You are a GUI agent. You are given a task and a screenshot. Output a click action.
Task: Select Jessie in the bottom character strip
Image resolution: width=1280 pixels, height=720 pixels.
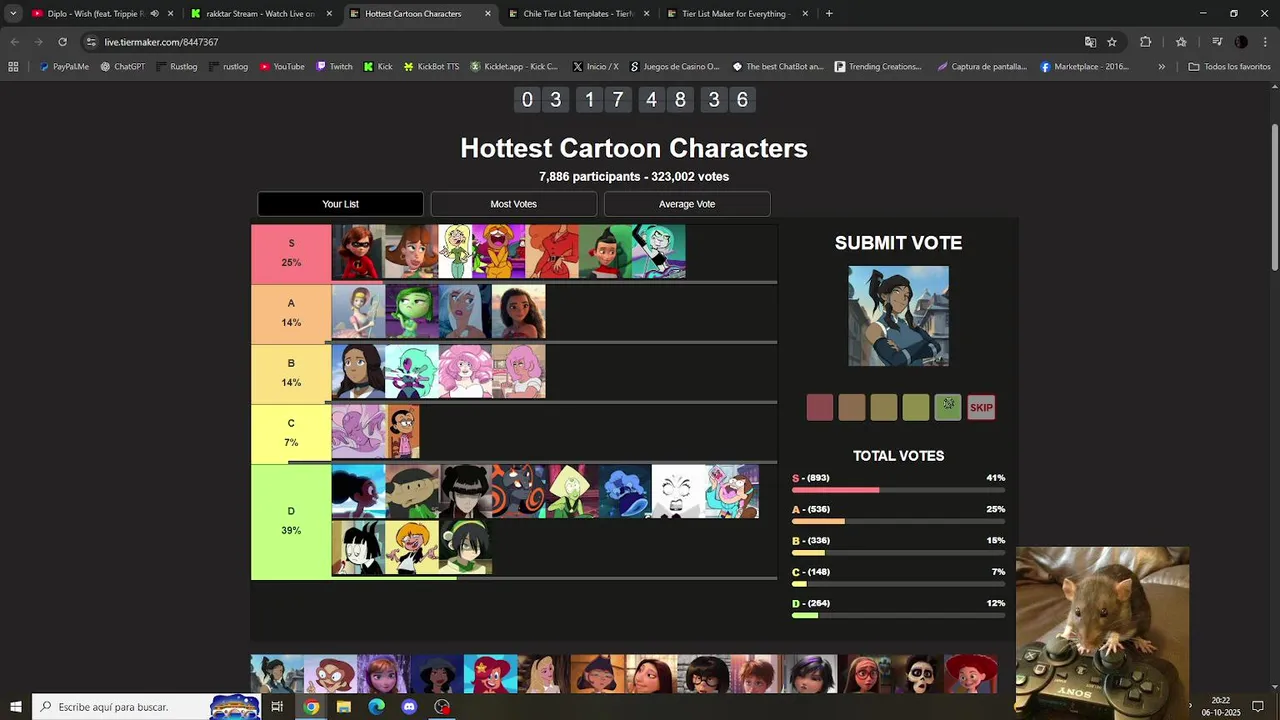pos(970,674)
